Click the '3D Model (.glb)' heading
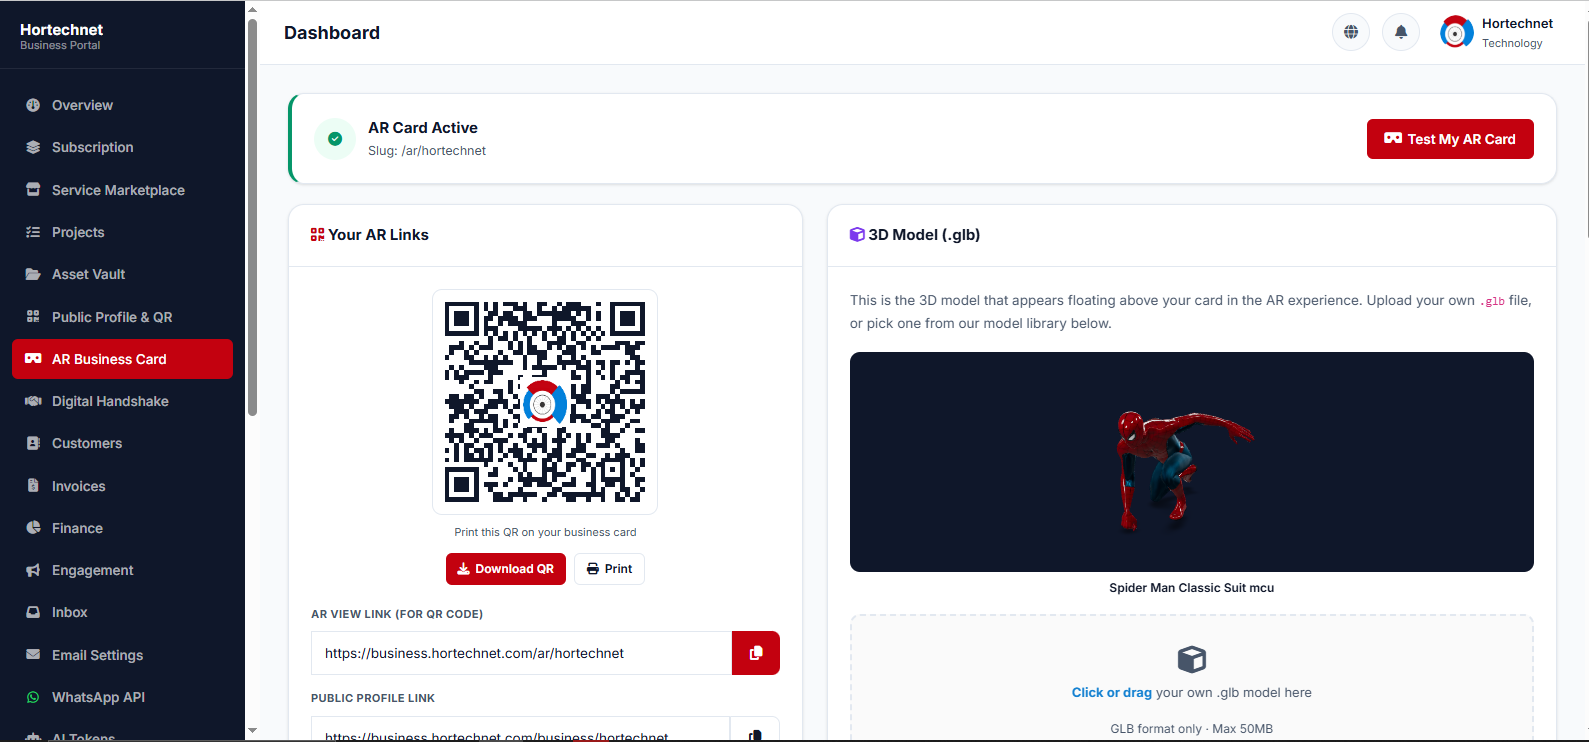1589x742 pixels. (924, 235)
